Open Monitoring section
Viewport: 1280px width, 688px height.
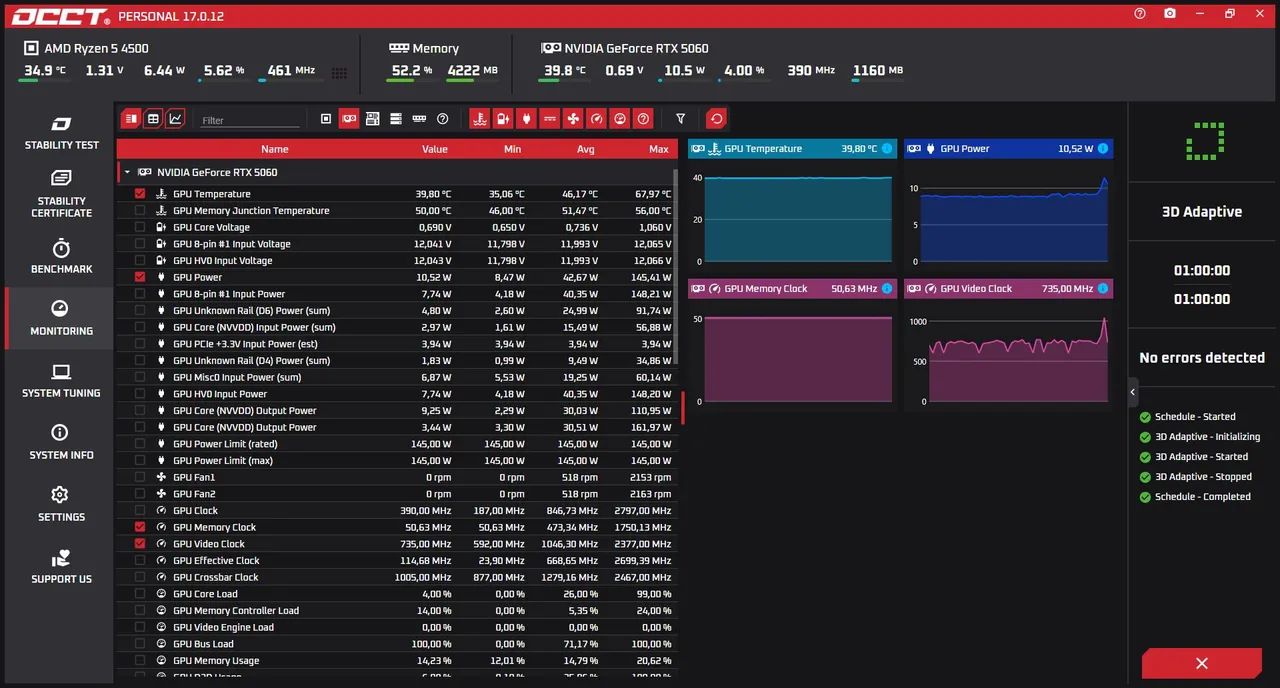click(61, 319)
